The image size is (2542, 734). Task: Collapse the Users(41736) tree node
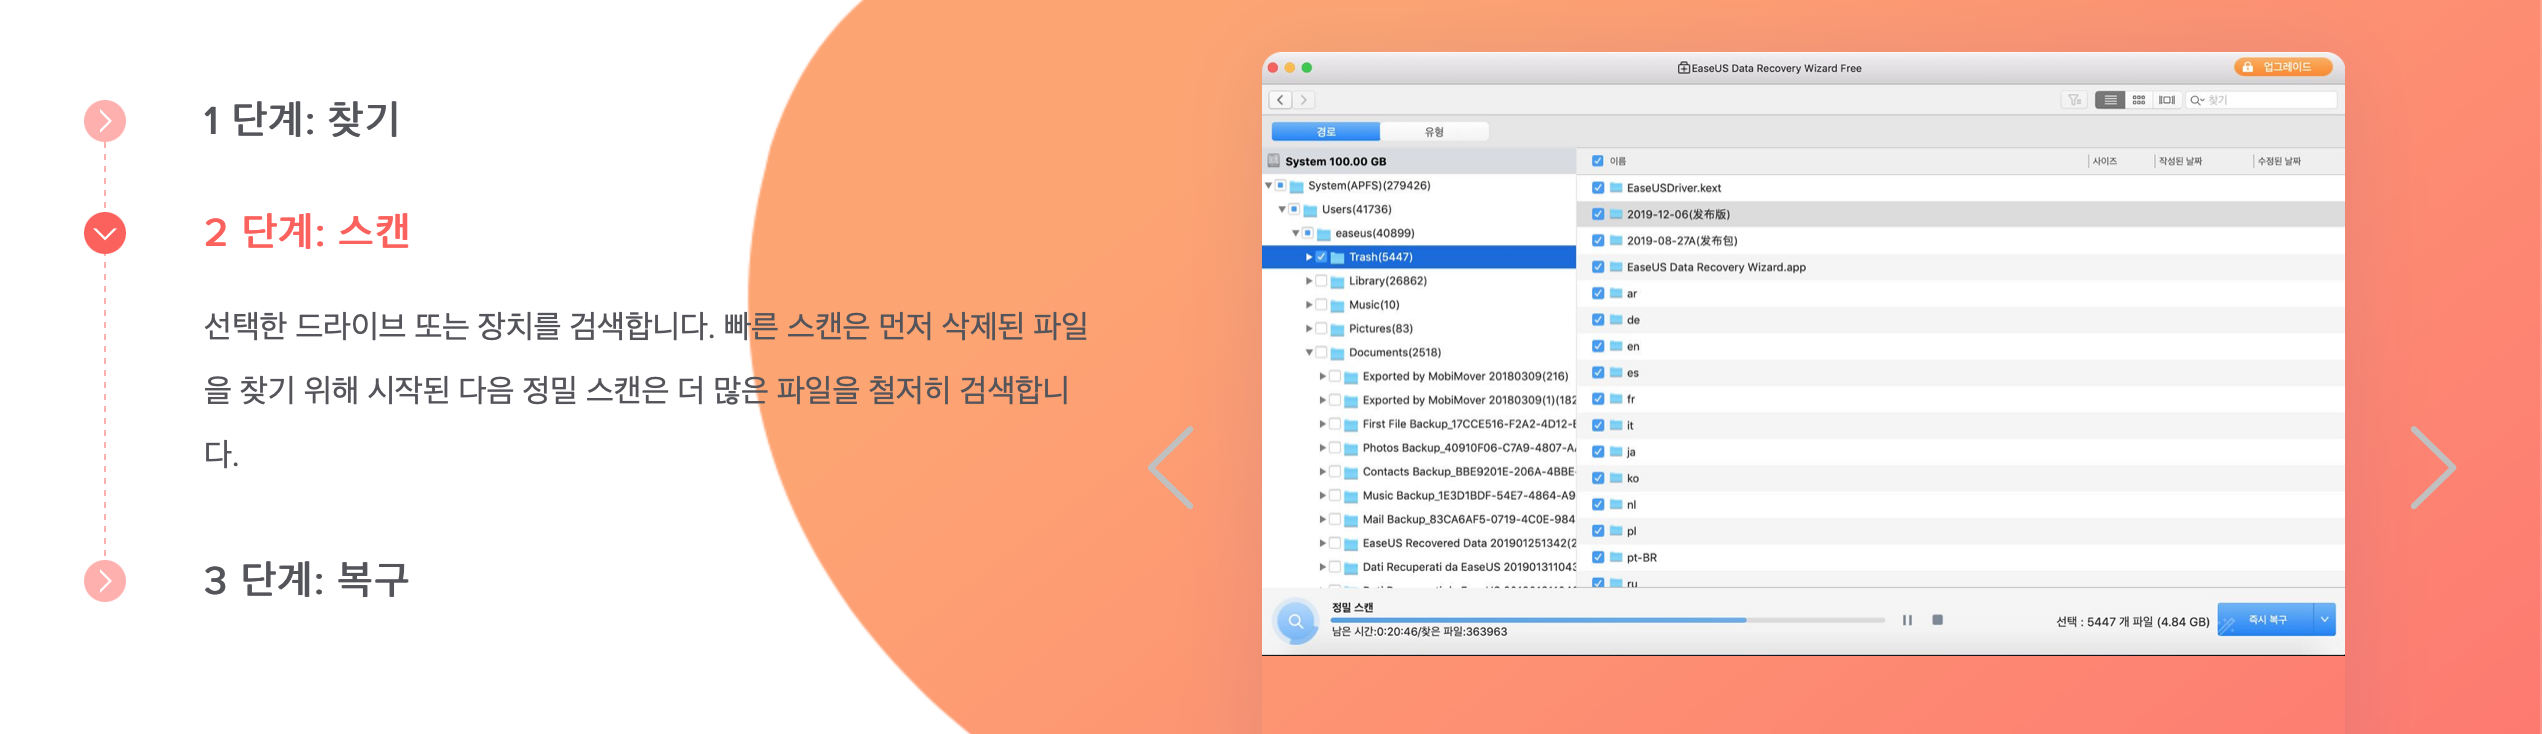pyautogui.click(x=1282, y=210)
